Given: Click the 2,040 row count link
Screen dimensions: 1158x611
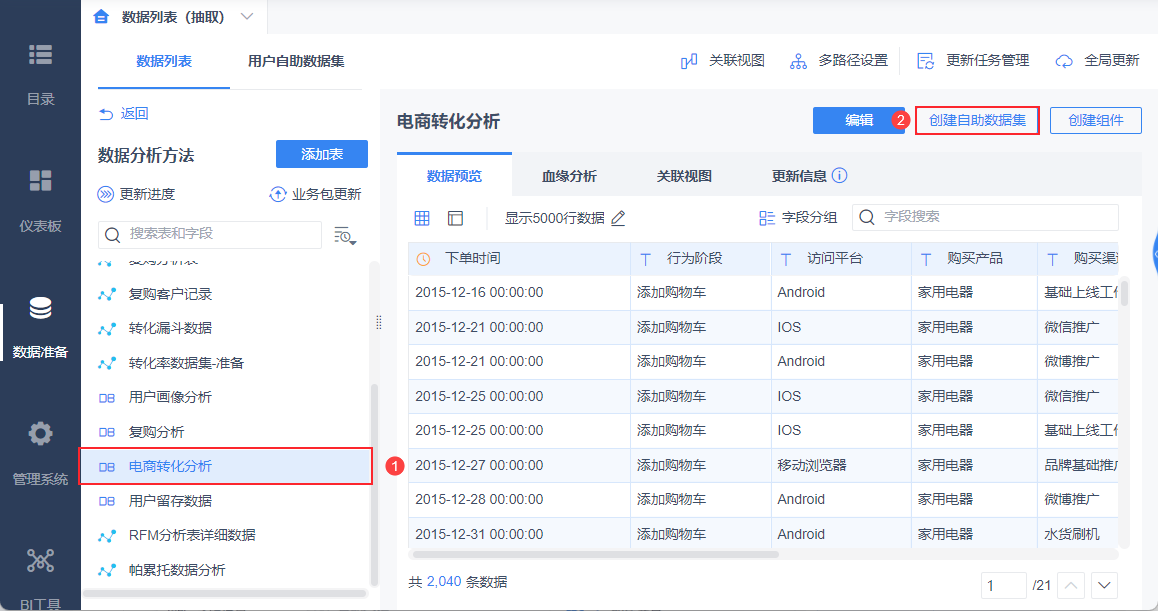Looking at the screenshot, I should [444, 581].
